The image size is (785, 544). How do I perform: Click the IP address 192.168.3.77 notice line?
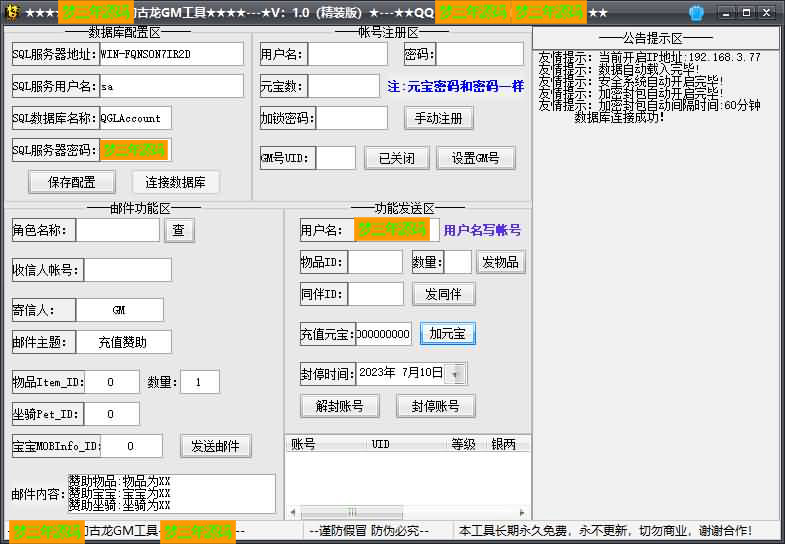point(649,57)
